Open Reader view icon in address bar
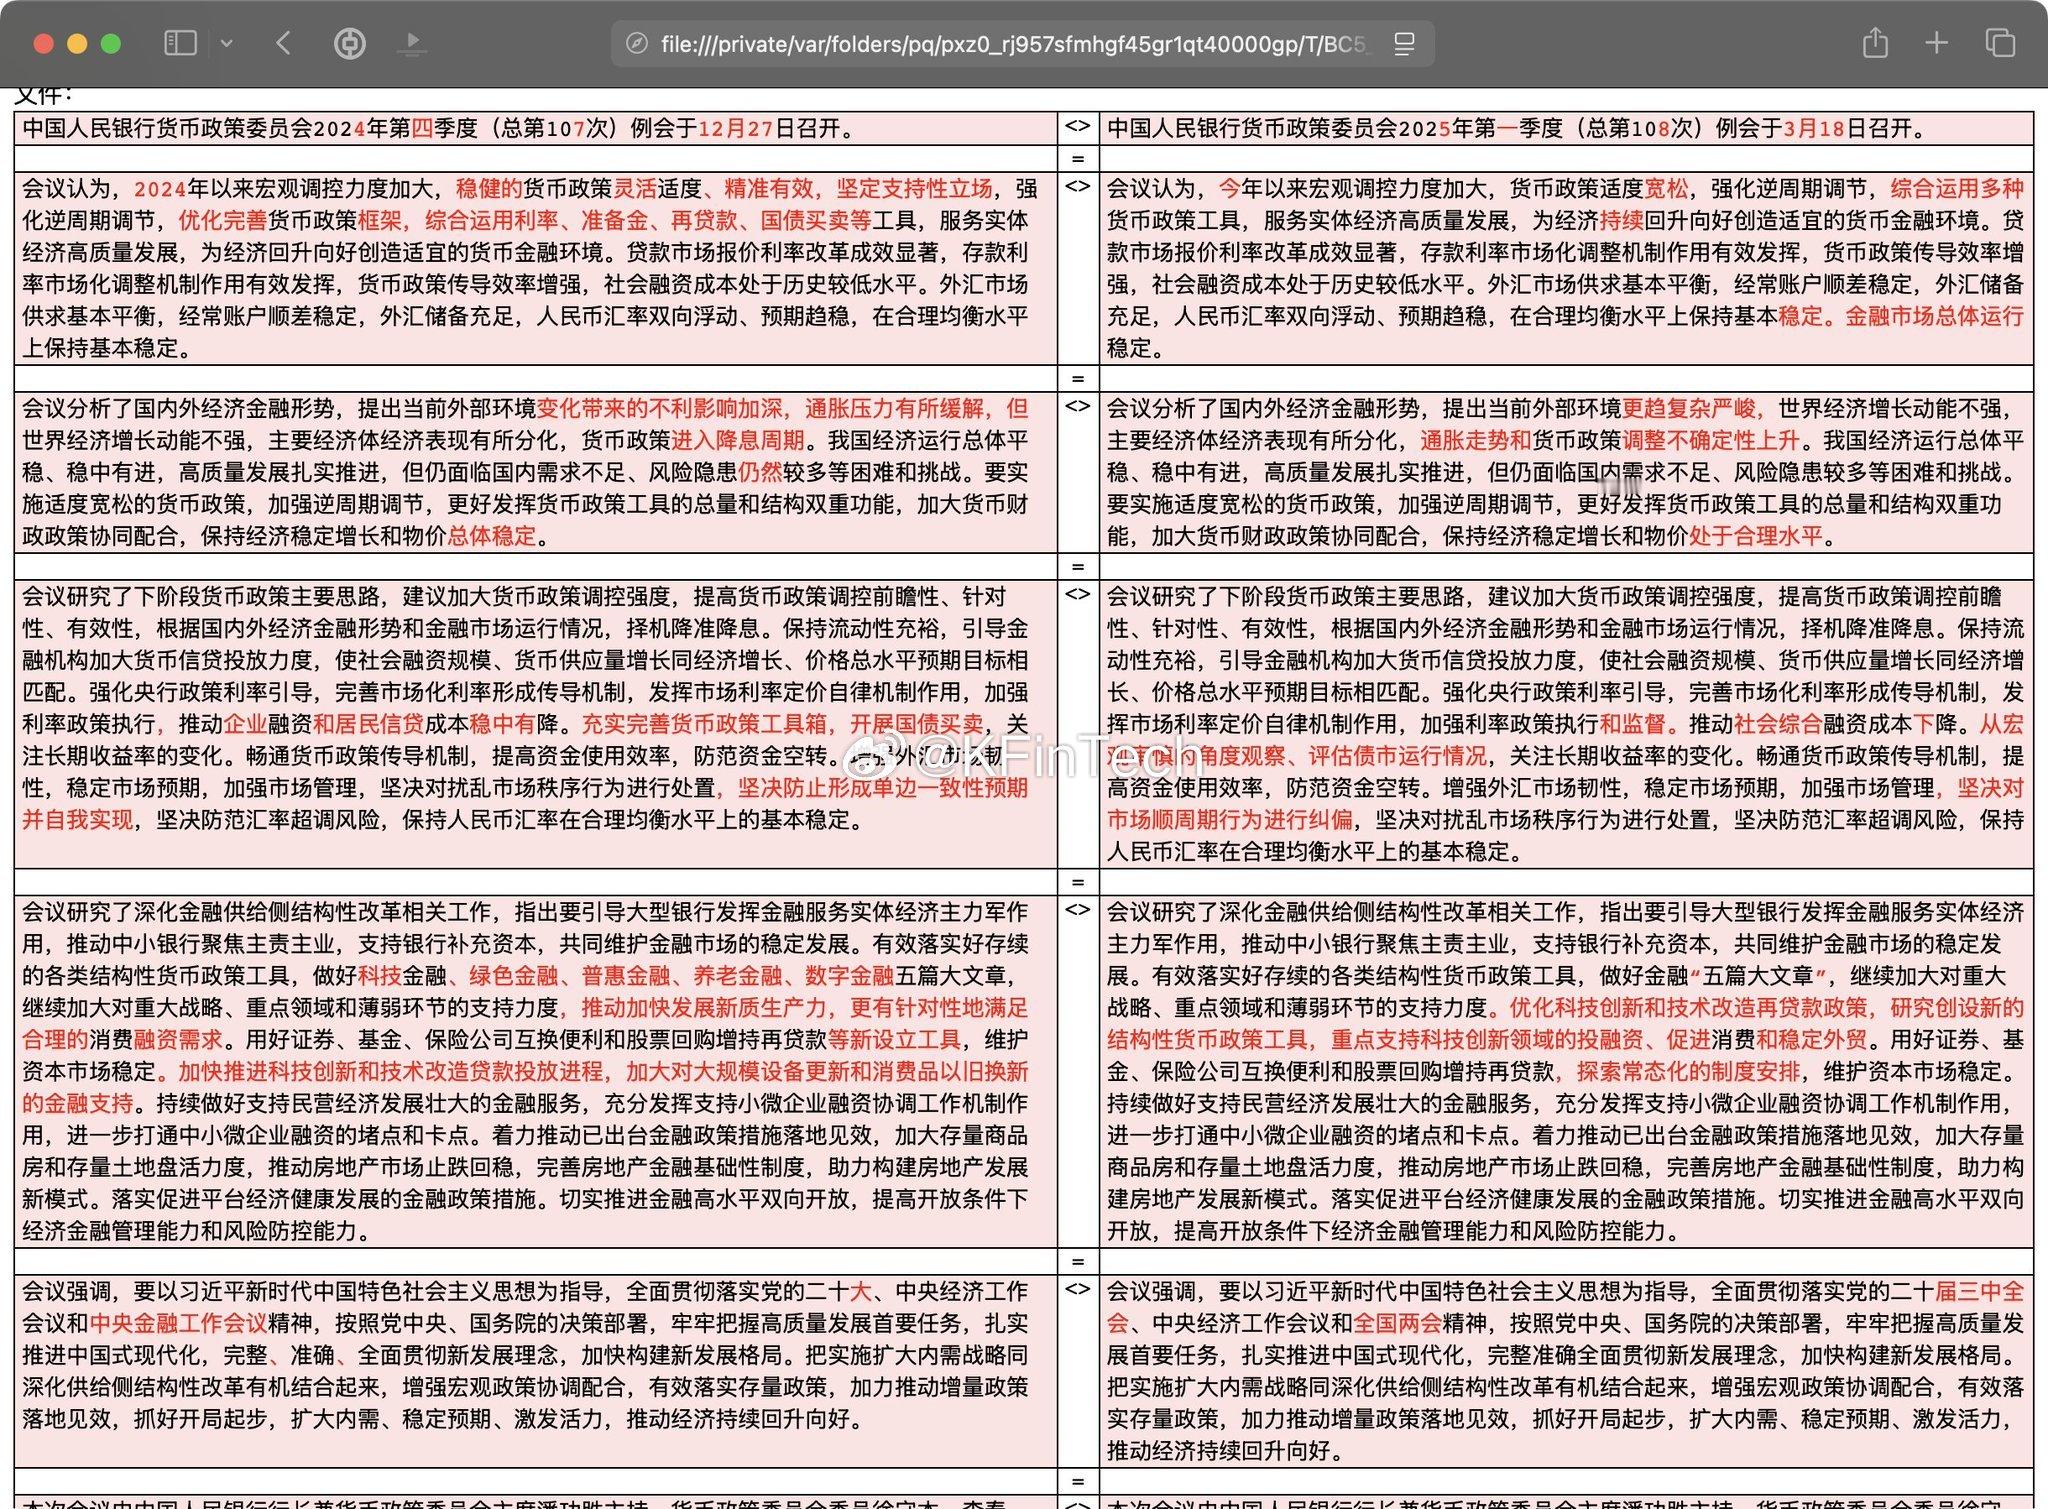 pos(1404,44)
